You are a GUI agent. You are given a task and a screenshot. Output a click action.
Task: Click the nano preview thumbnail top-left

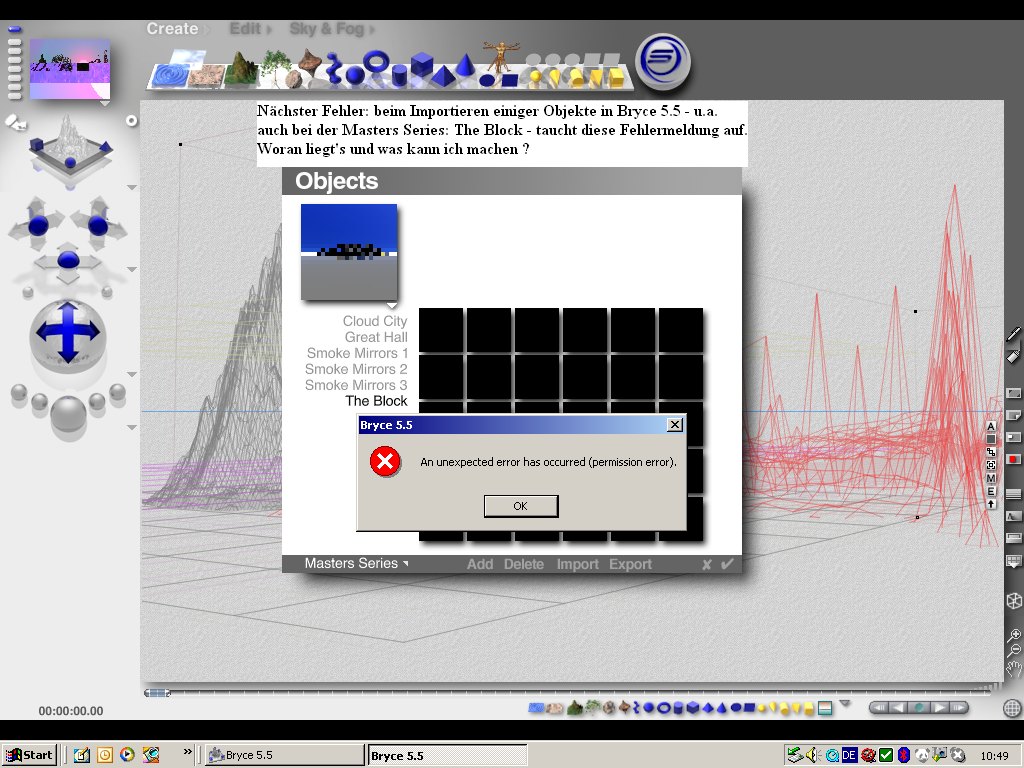point(69,69)
